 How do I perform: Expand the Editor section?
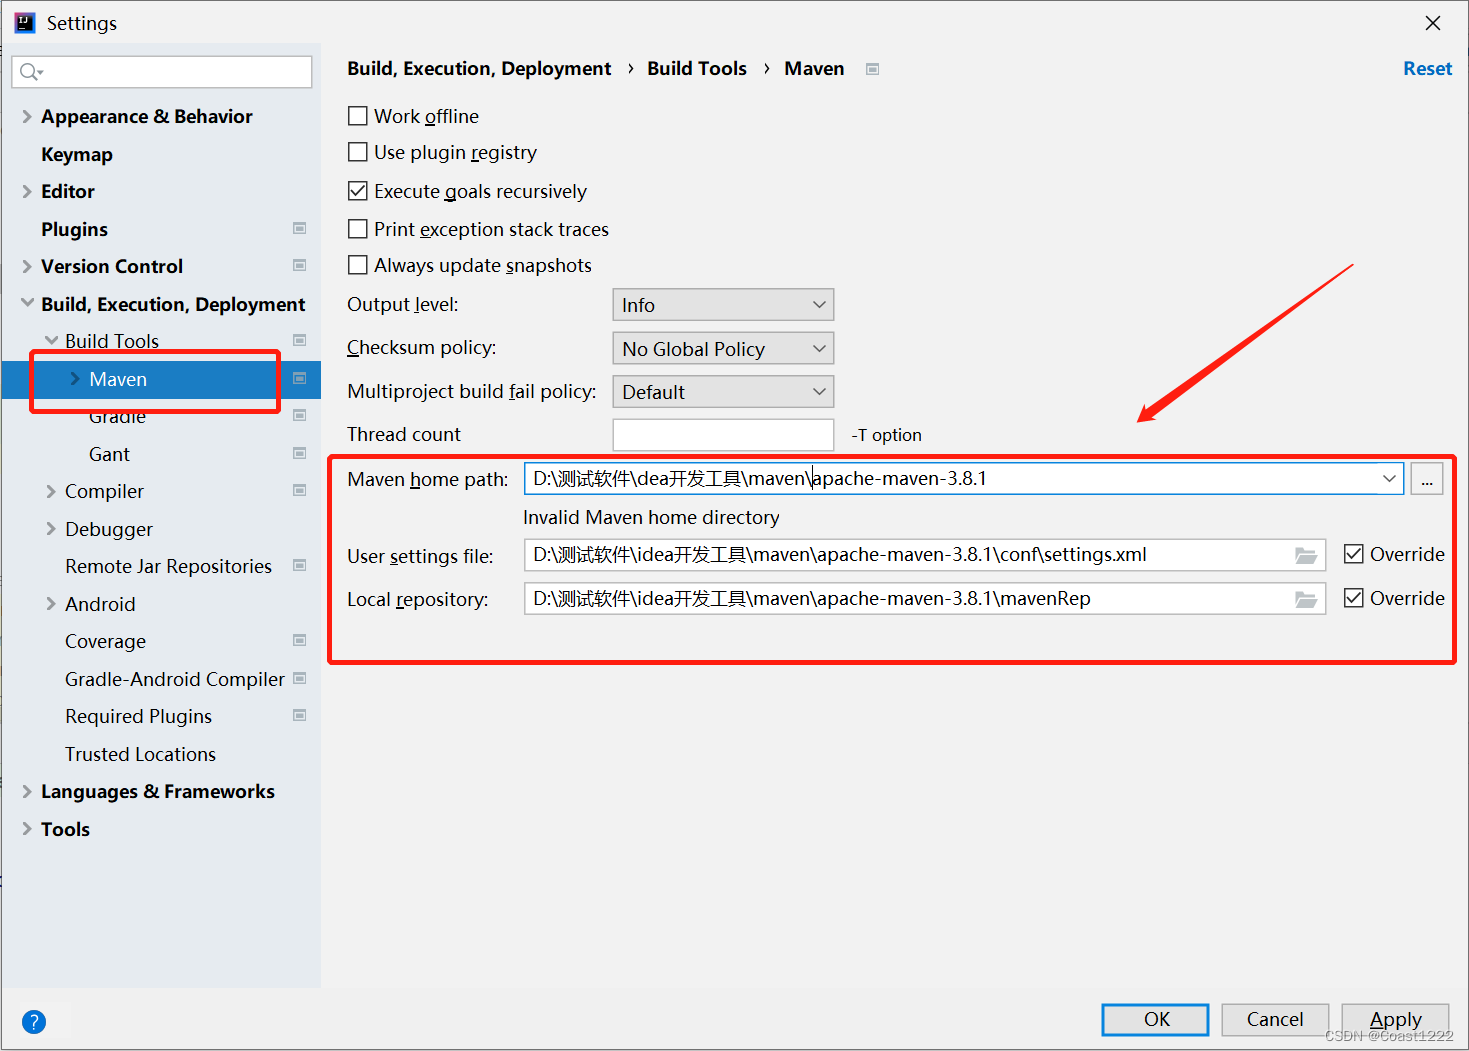tap(27, 191)
